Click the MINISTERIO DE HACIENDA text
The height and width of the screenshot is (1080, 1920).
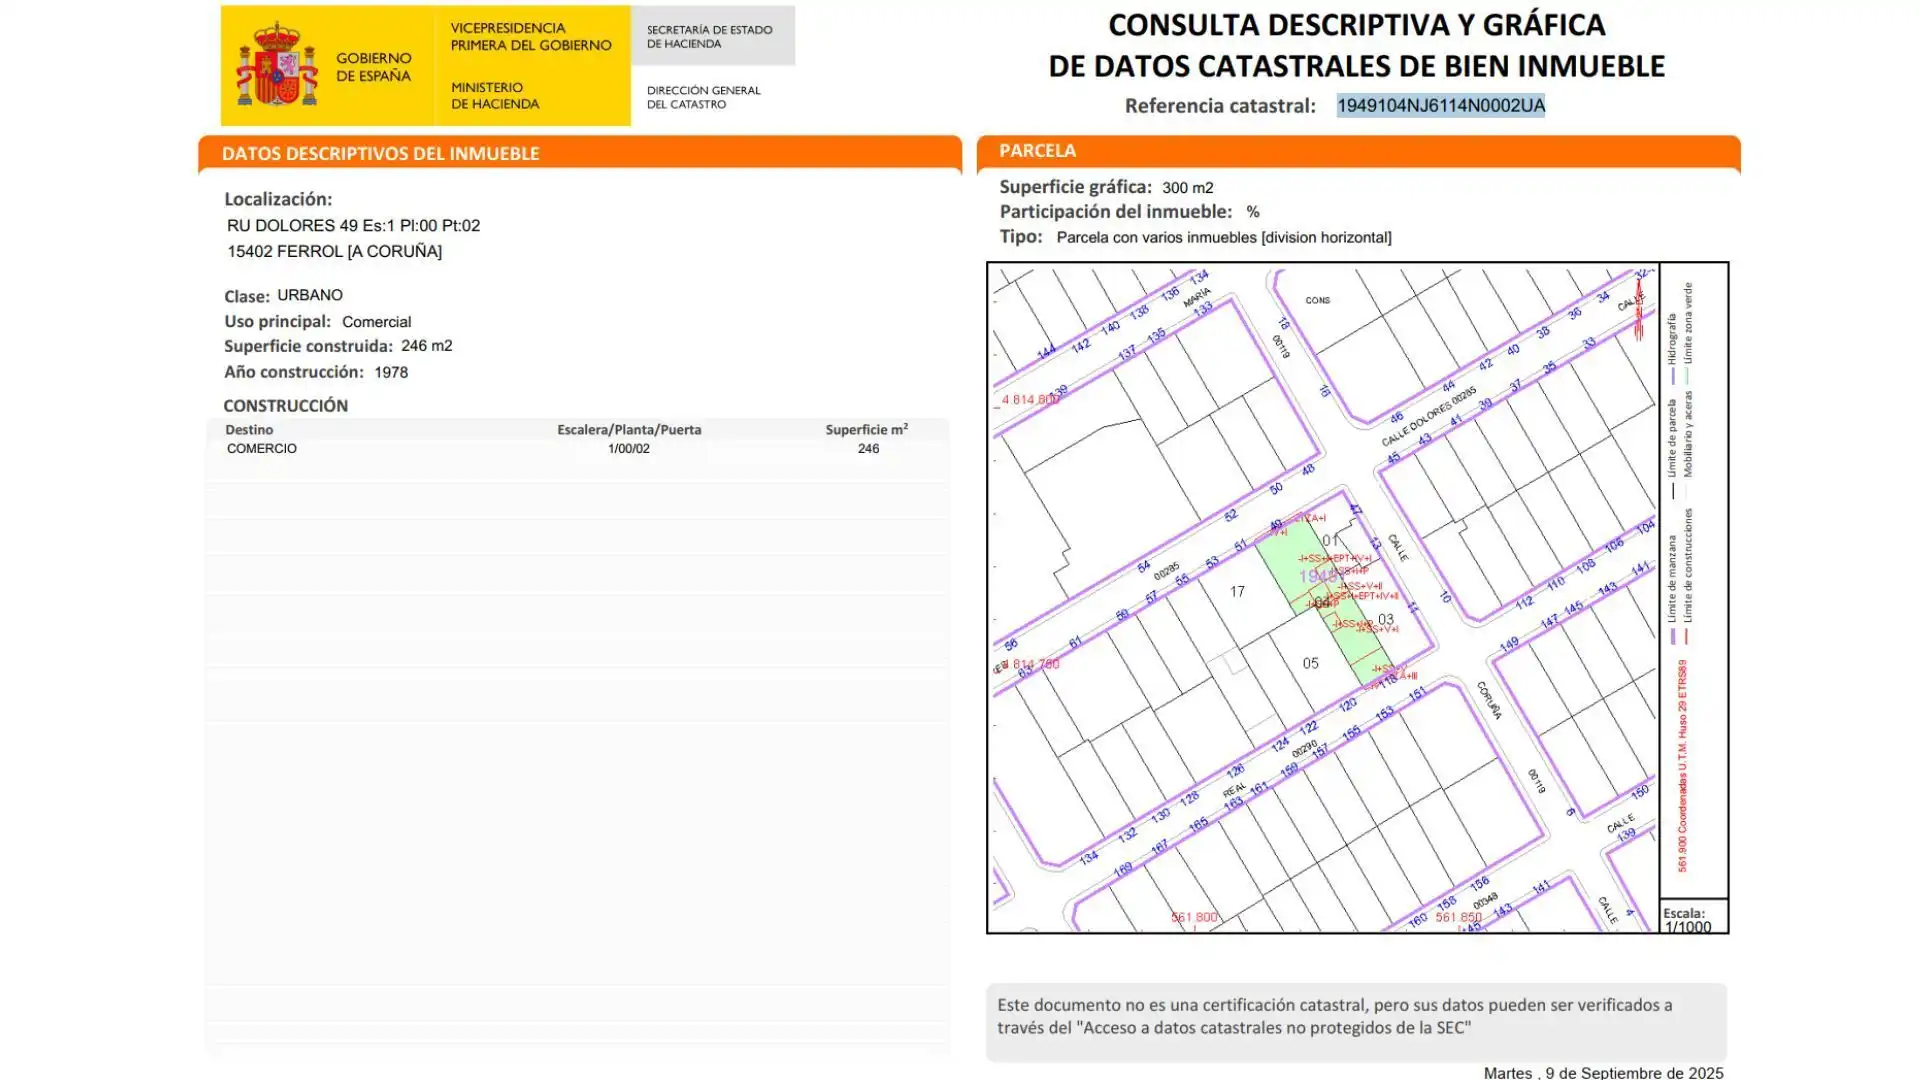point(494,96)
